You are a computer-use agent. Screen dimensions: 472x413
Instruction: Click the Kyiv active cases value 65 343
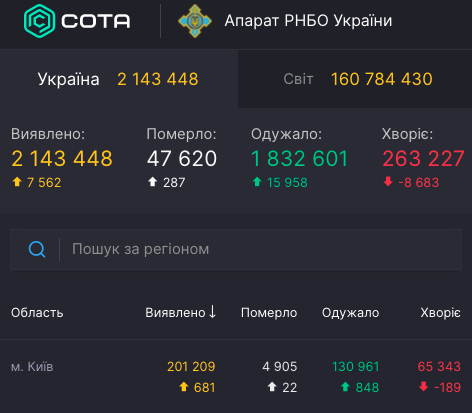click(x=439, y=367)
